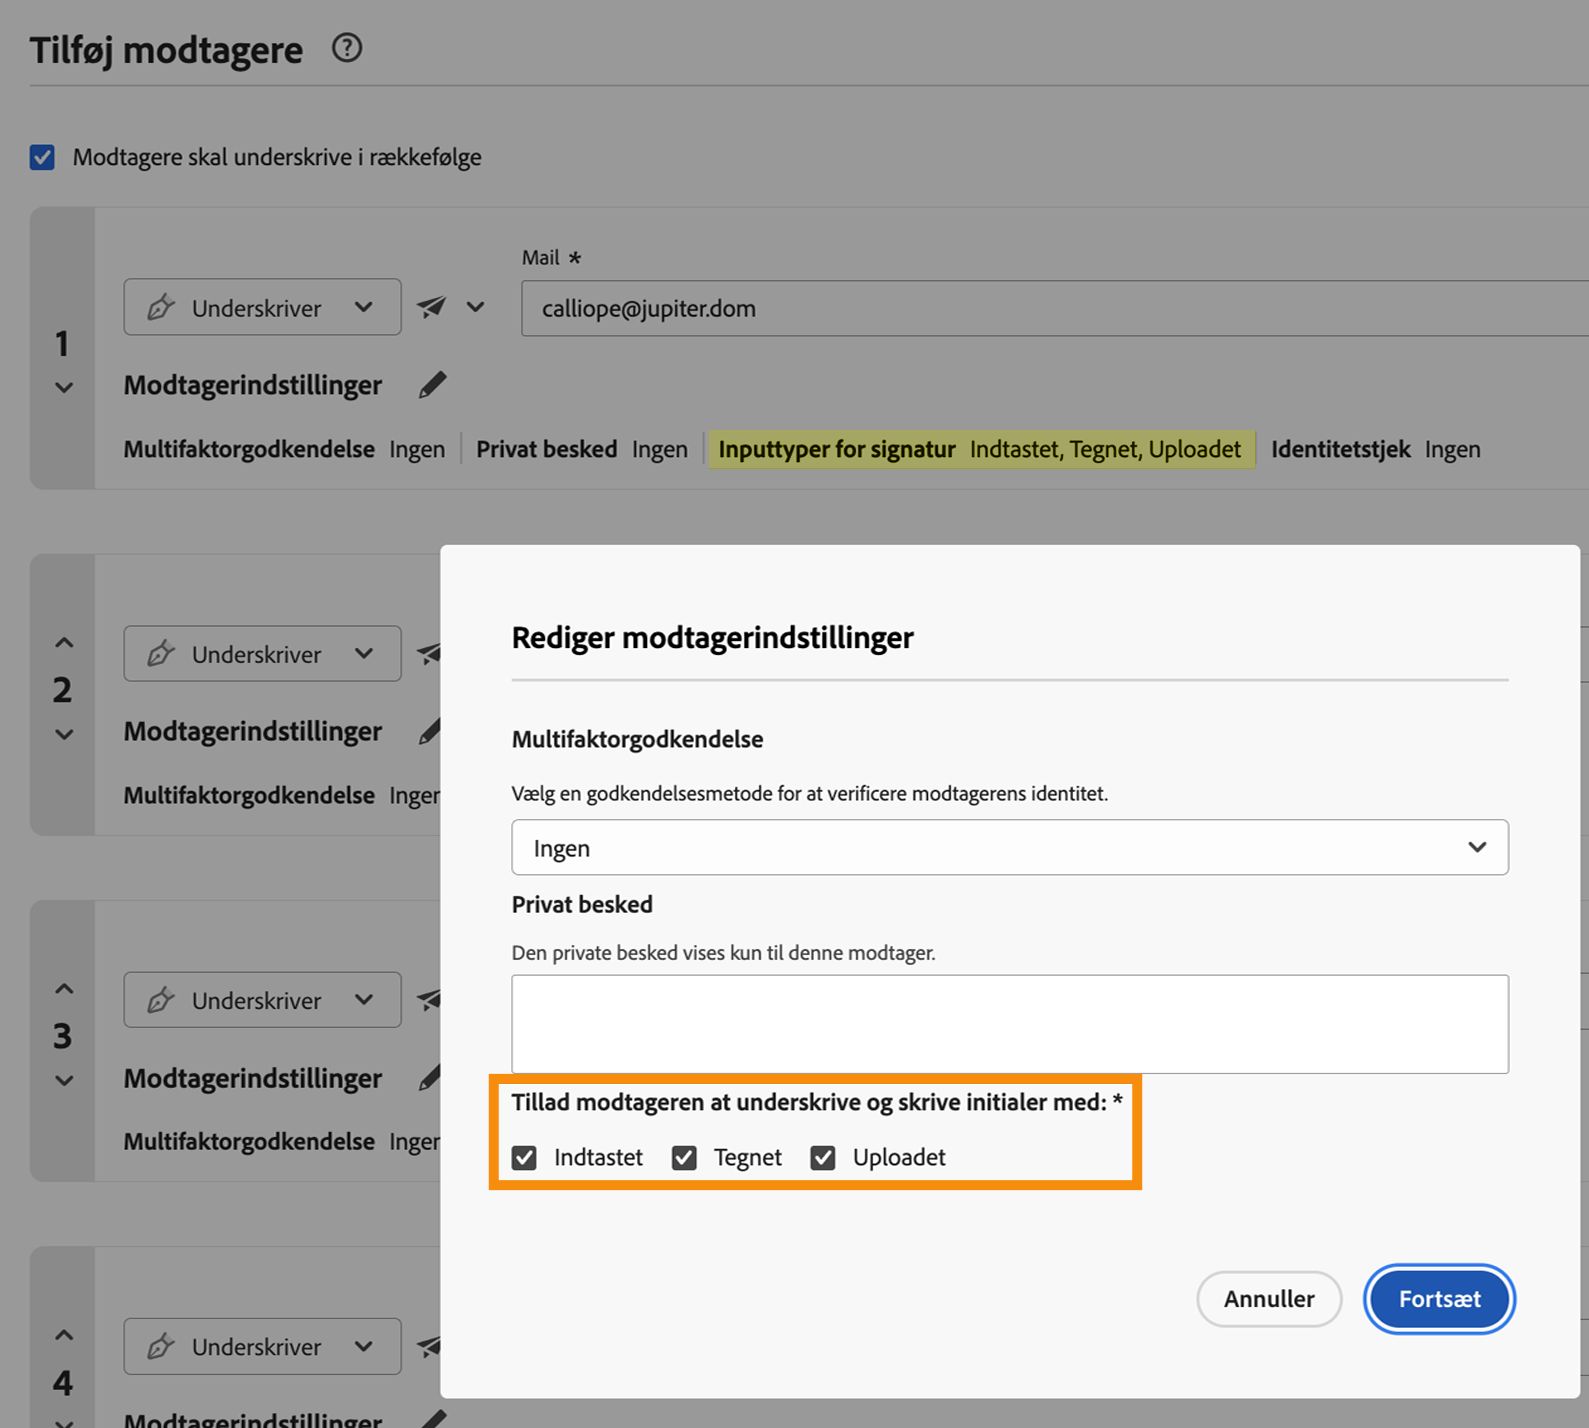Click the Privat besked text area
This screenshot has width=1589, height=1428.
tap(1010, 1024)
